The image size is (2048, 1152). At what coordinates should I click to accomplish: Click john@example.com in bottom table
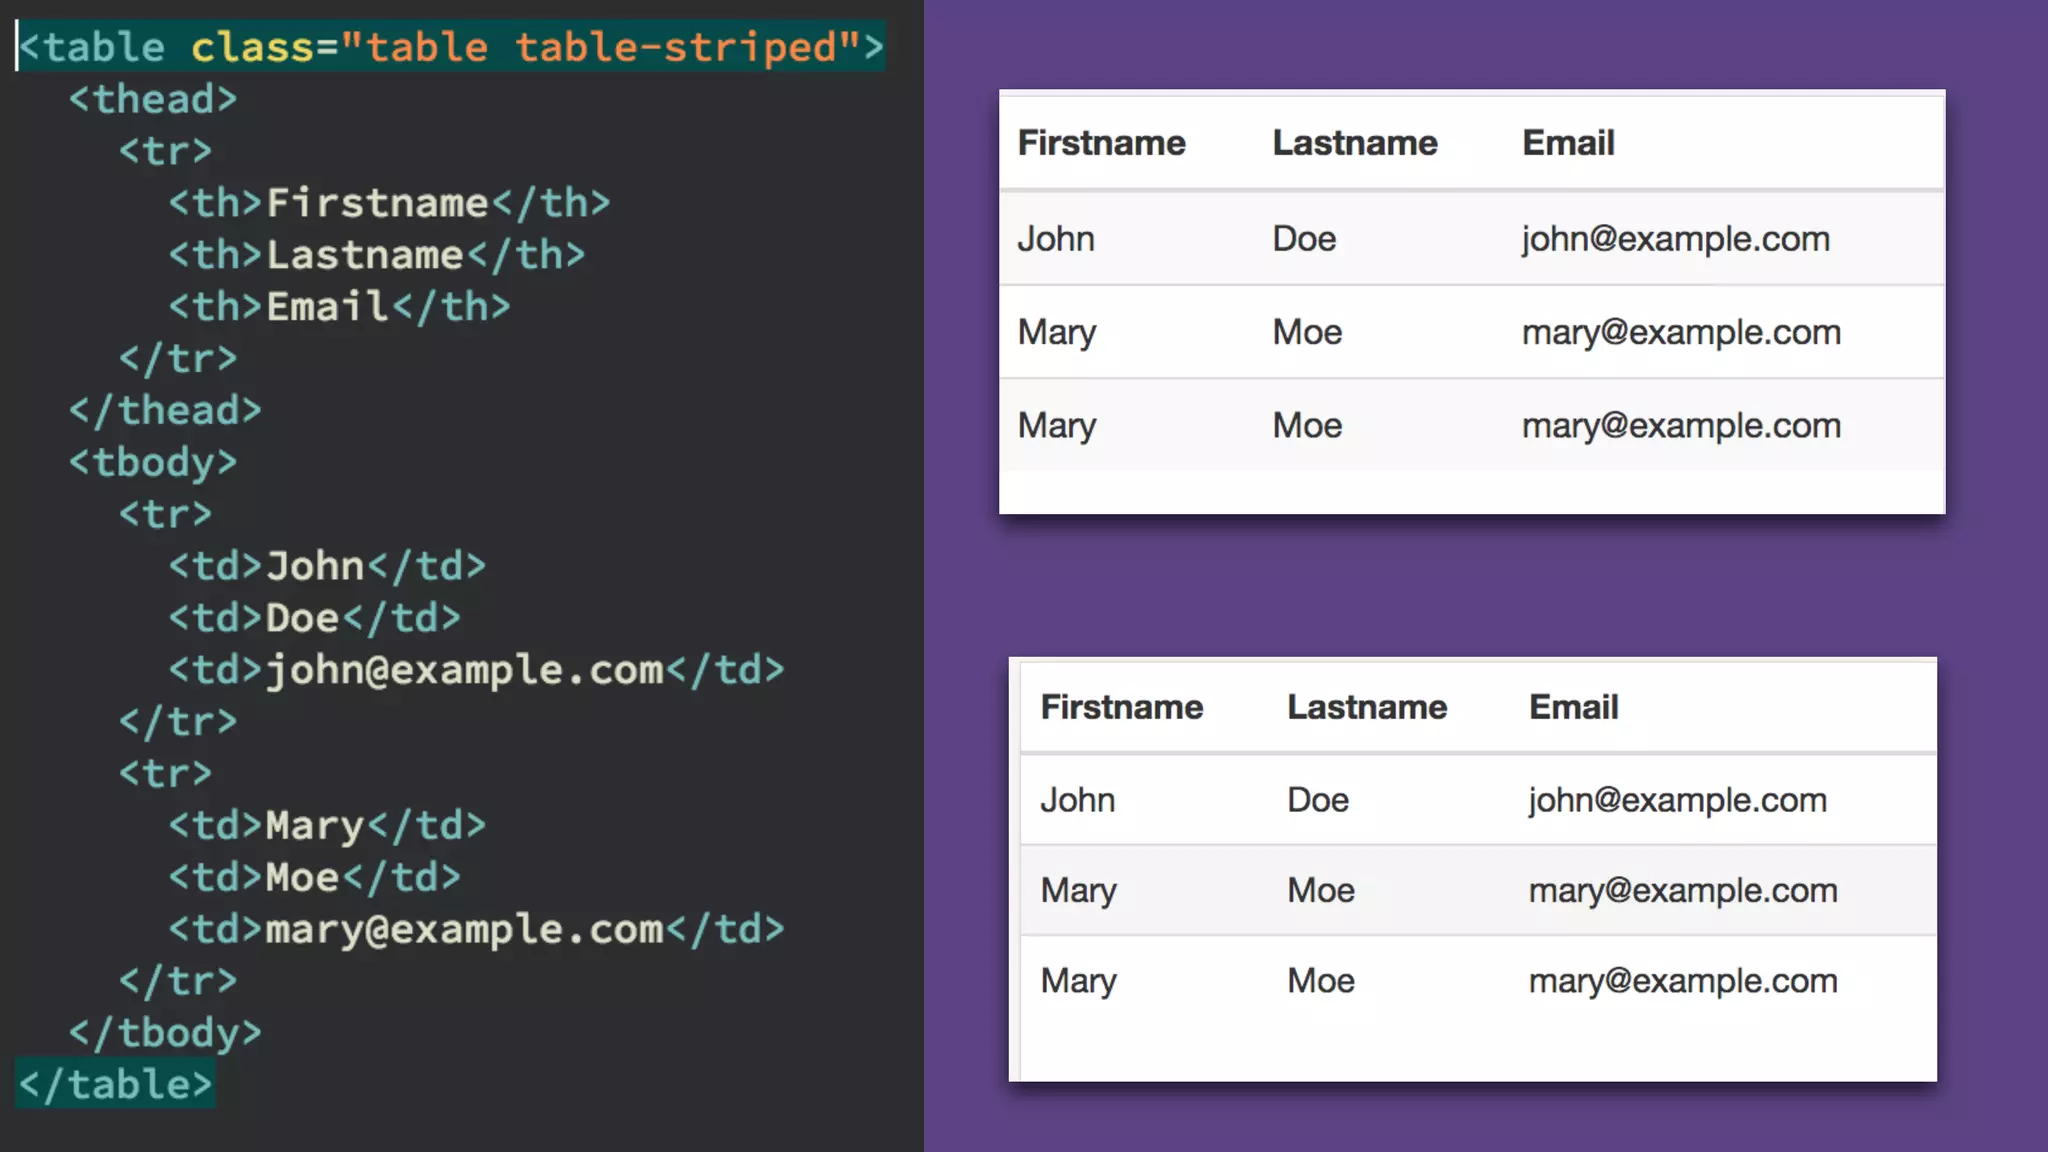tap(1677, 800)
